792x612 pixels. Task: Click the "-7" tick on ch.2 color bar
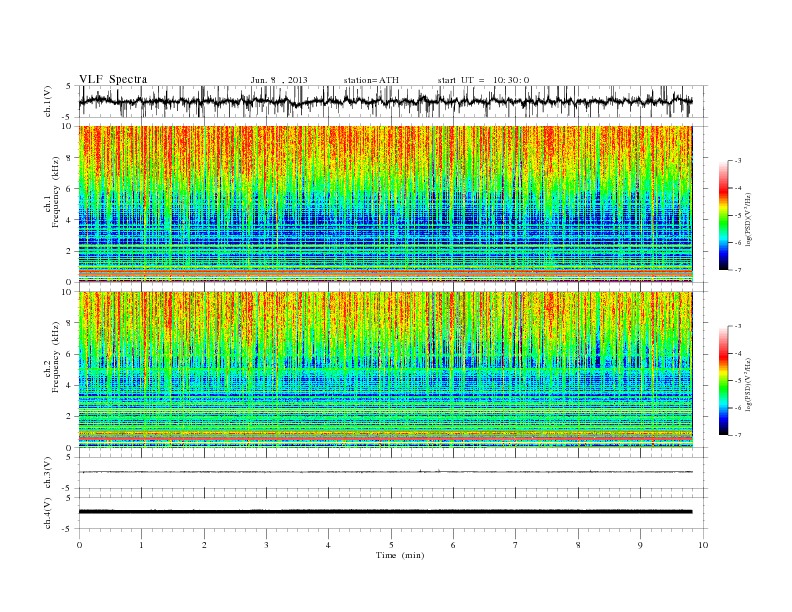click(x=737, y=435)
